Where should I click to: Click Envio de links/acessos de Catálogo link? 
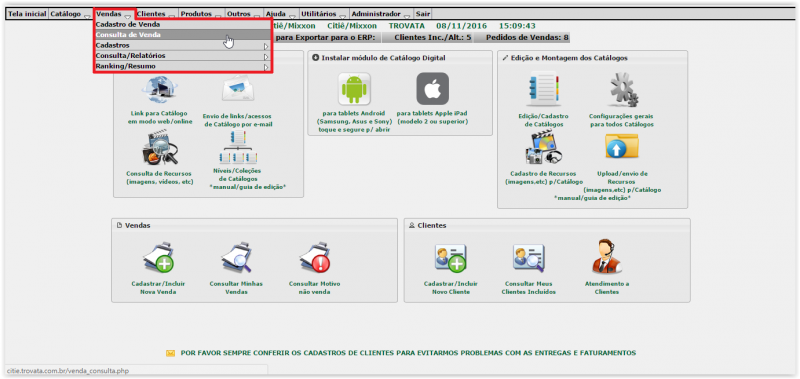pyautogui.click(x=238, y=120)
